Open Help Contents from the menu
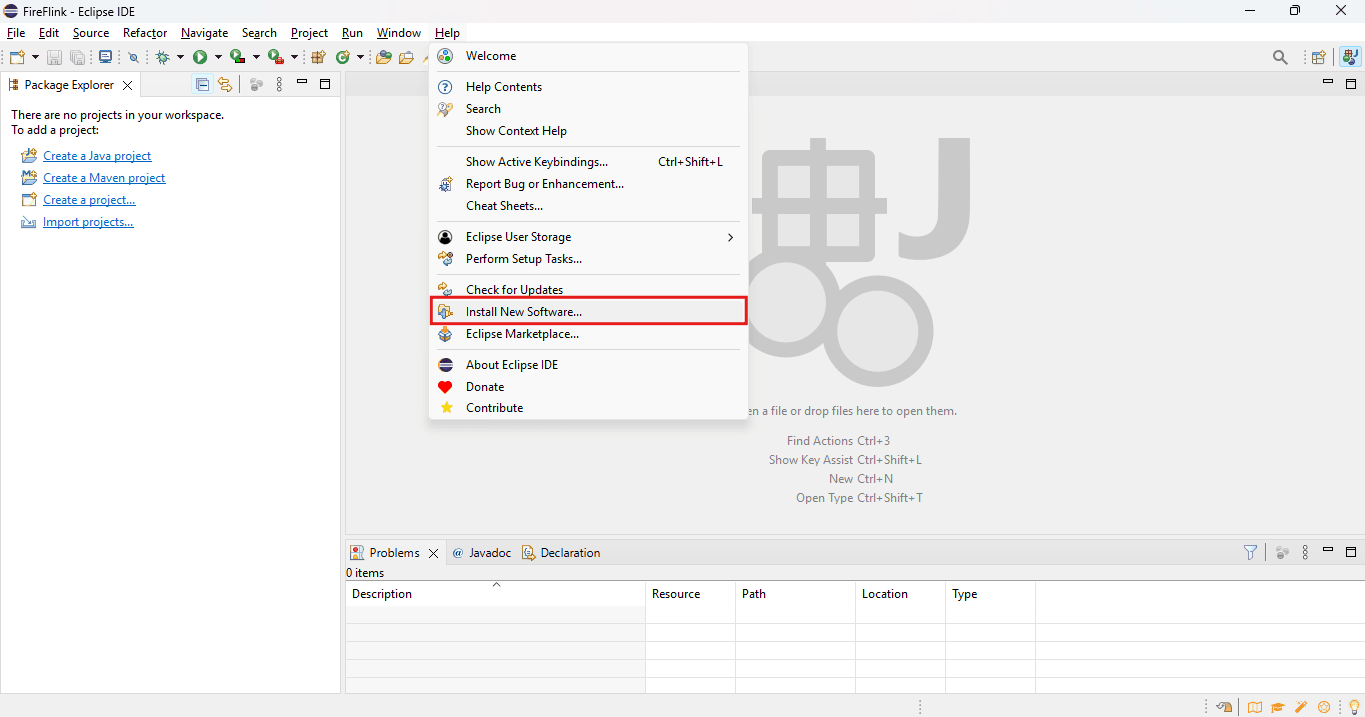 588,87
